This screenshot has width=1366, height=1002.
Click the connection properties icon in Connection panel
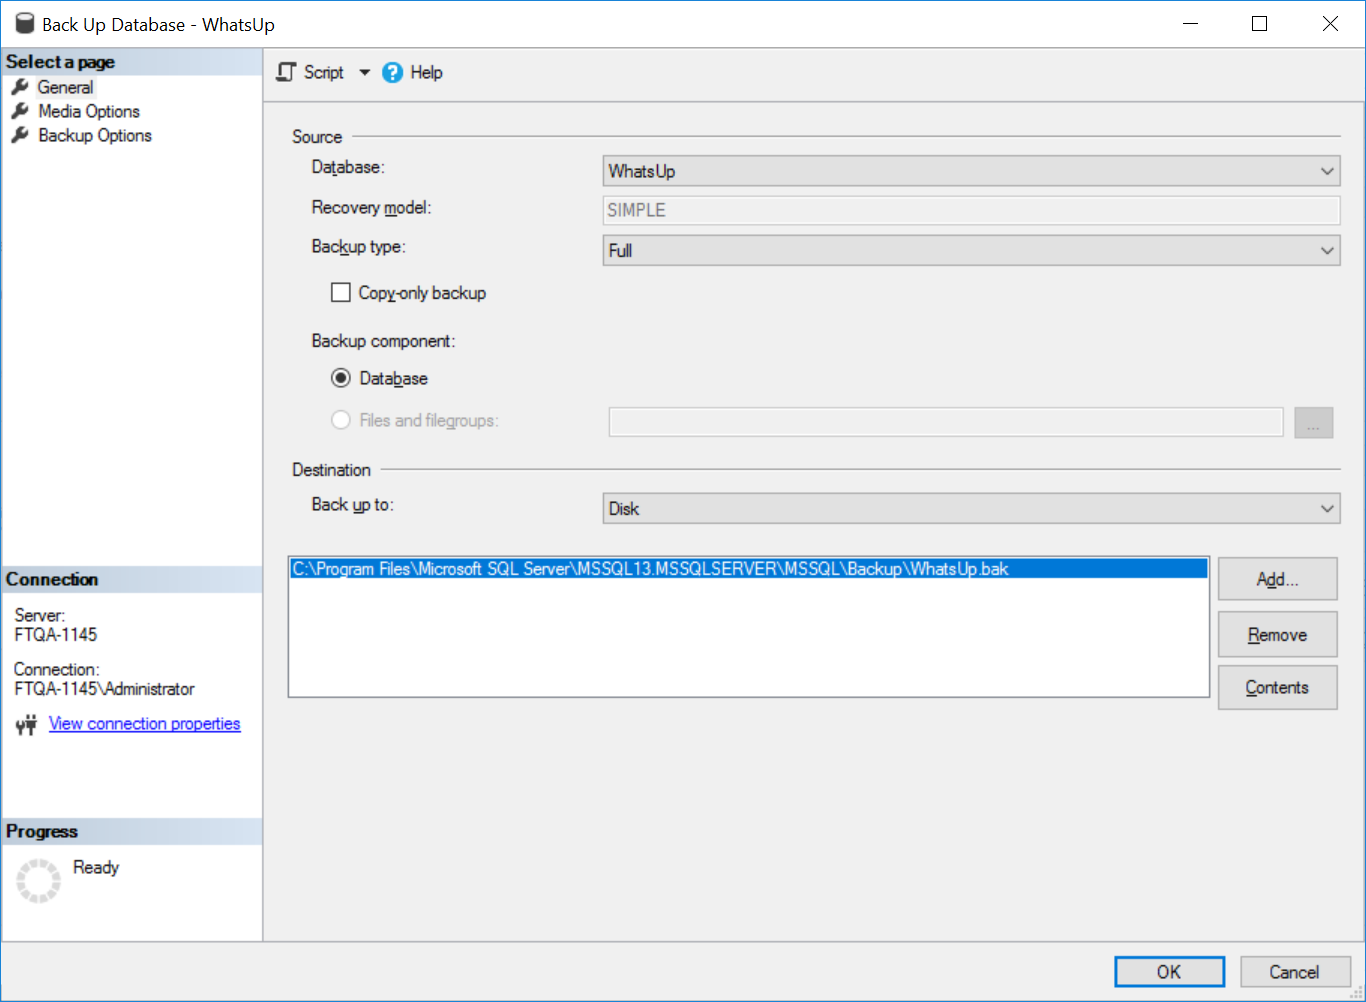(26, 723)
